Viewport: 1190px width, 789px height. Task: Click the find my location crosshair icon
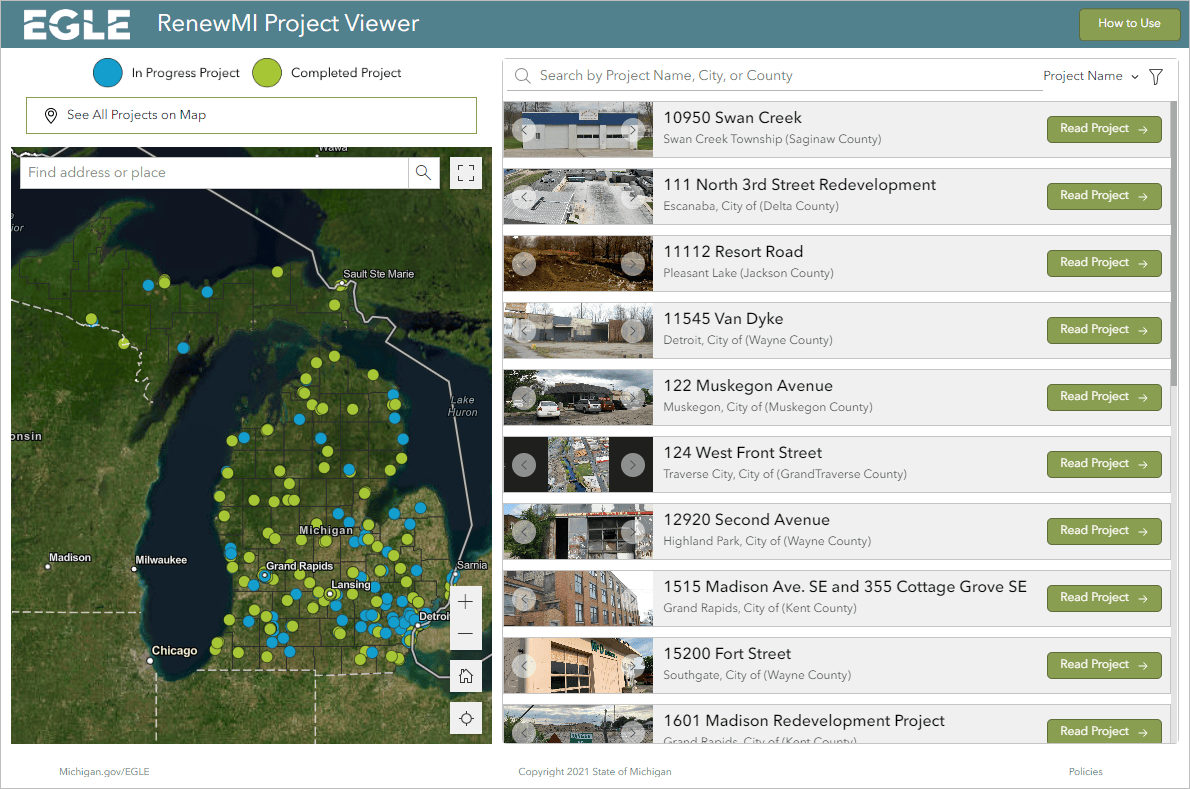[x=465, y=717]
